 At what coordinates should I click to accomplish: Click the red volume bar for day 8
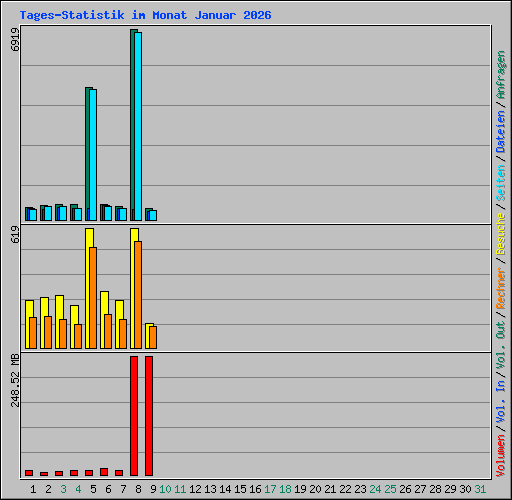click(x=134, y=416)
